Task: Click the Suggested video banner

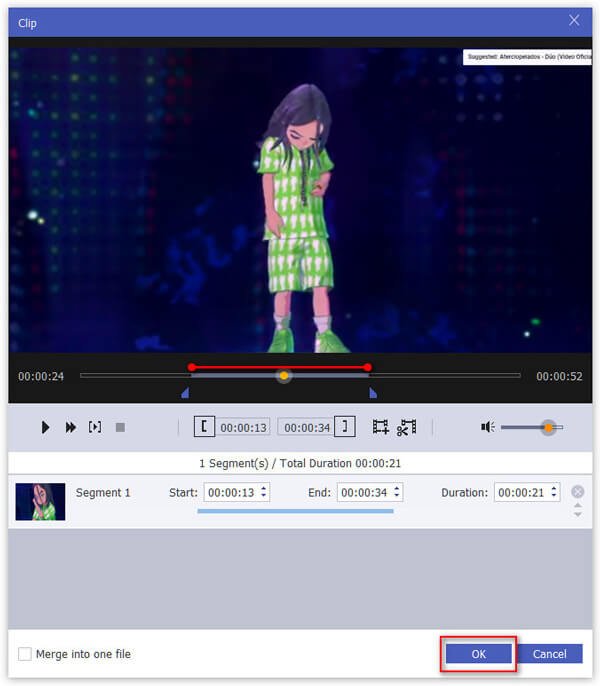Action: pos(527,57)
